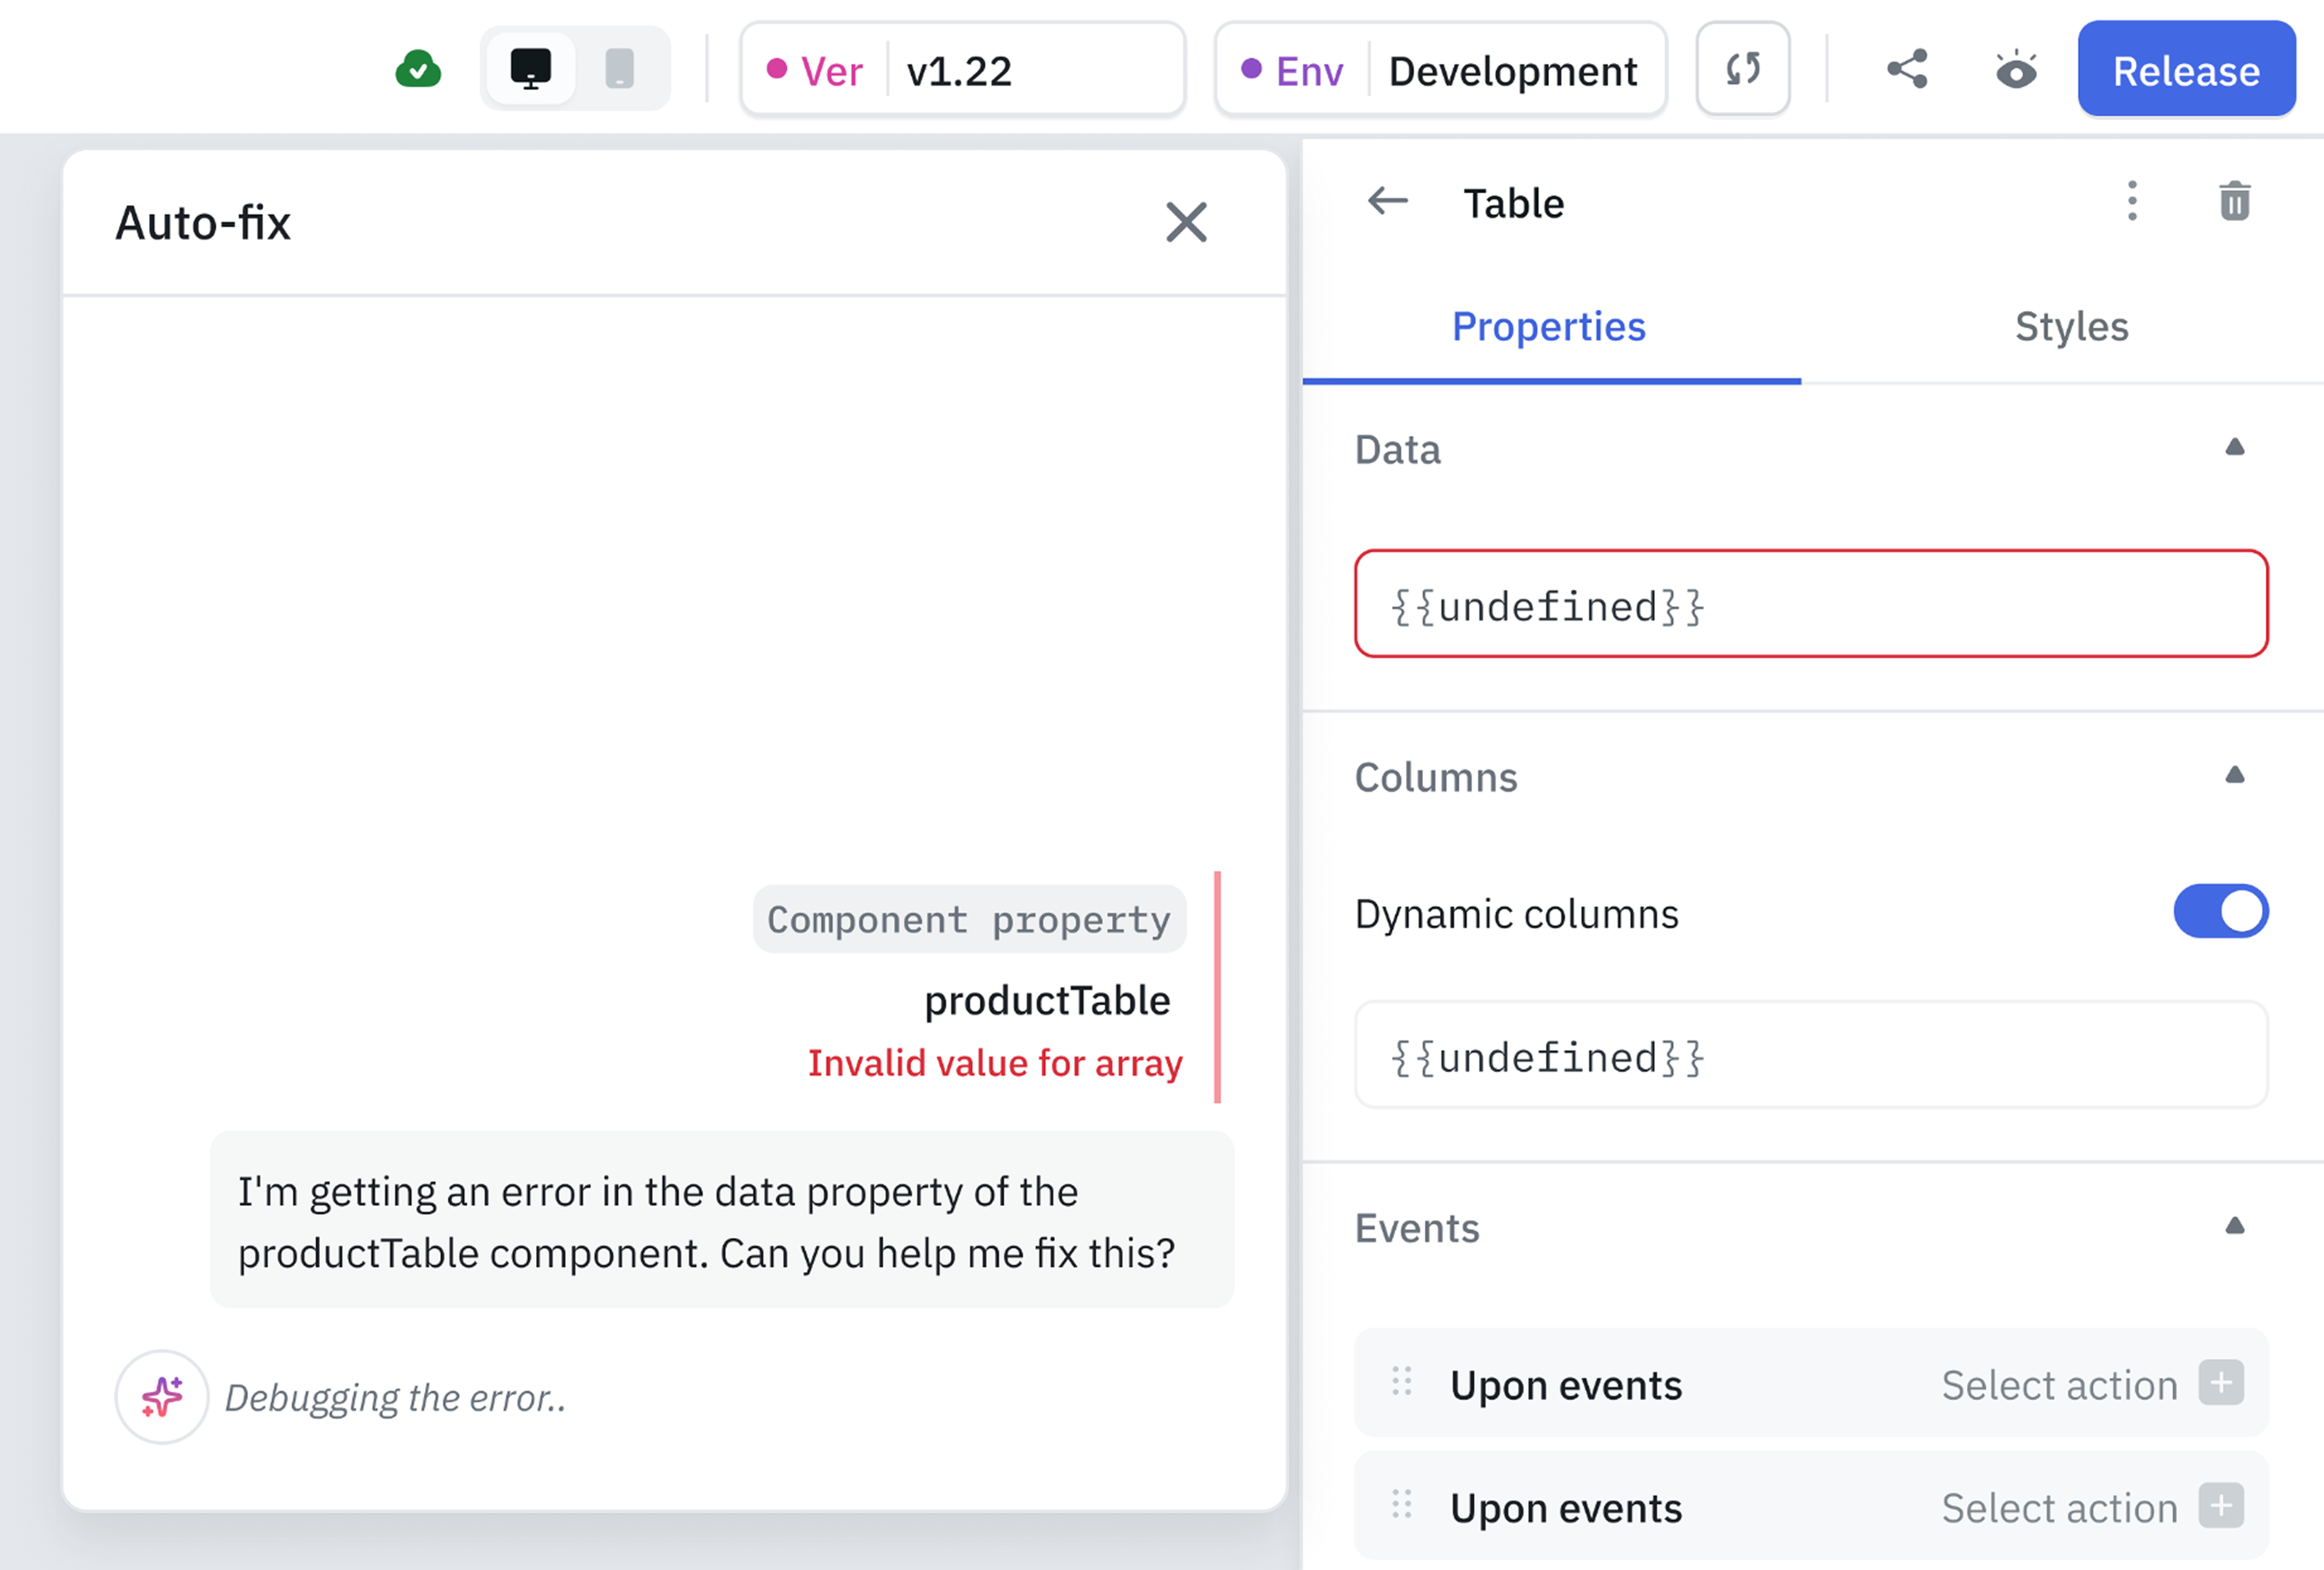2324x1570 pixels.
Task: Delete the Table component via trash icon
Action: pyautogui.click(x=2235, y=201)
